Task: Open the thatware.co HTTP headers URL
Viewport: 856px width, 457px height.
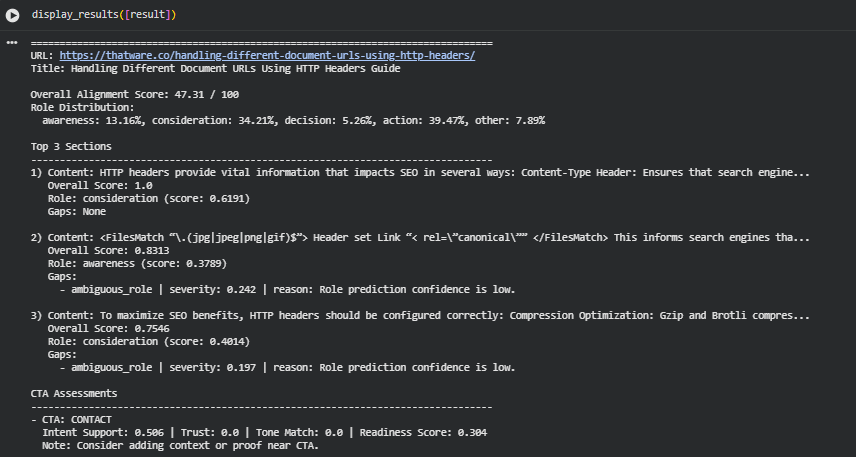Action: 267,56
